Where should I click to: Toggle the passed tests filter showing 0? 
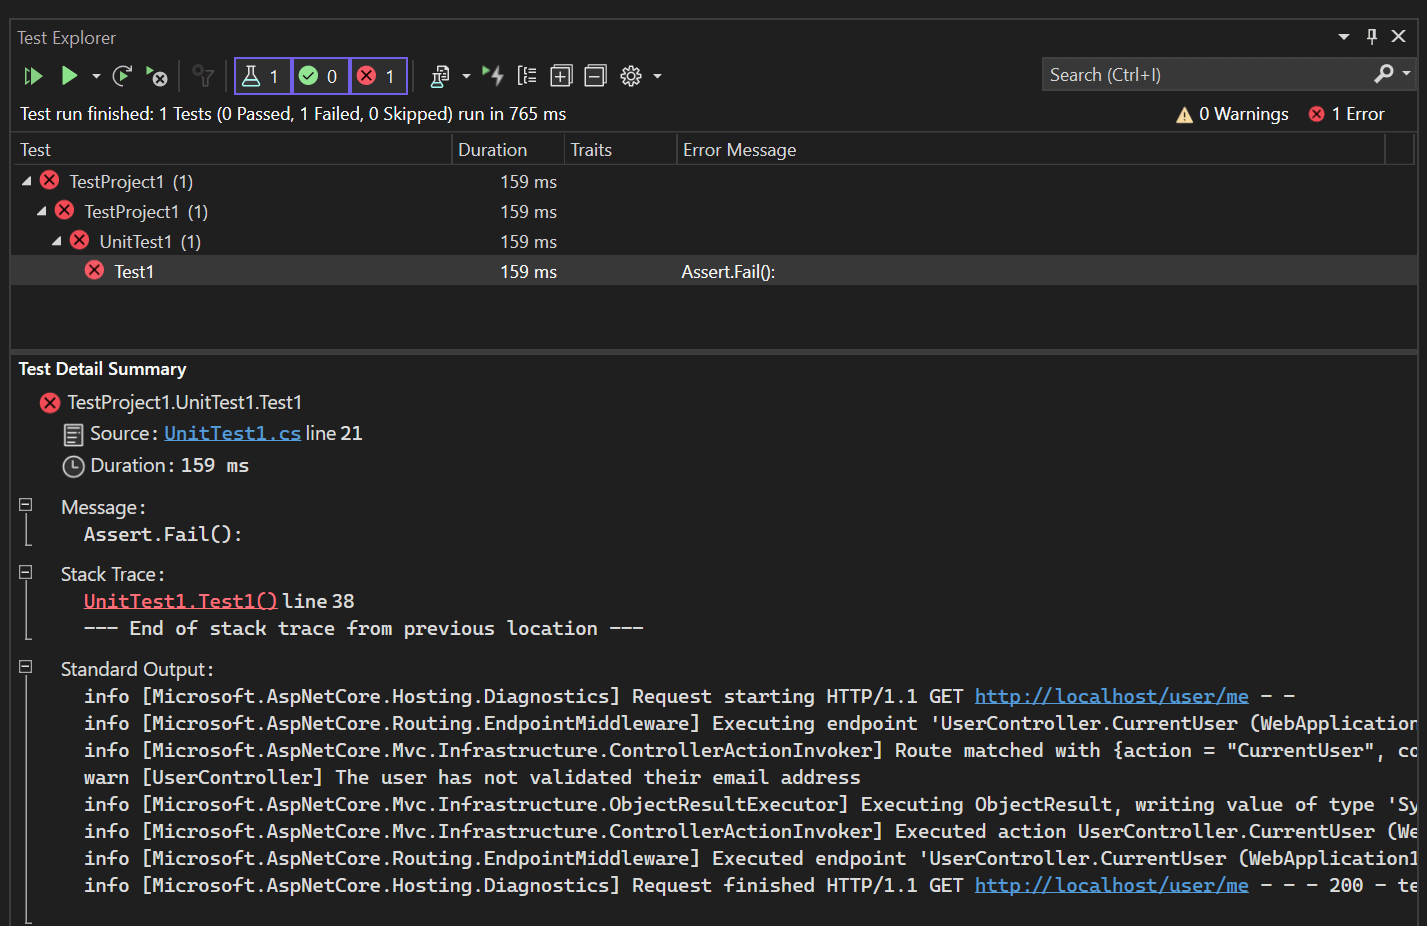320,76
